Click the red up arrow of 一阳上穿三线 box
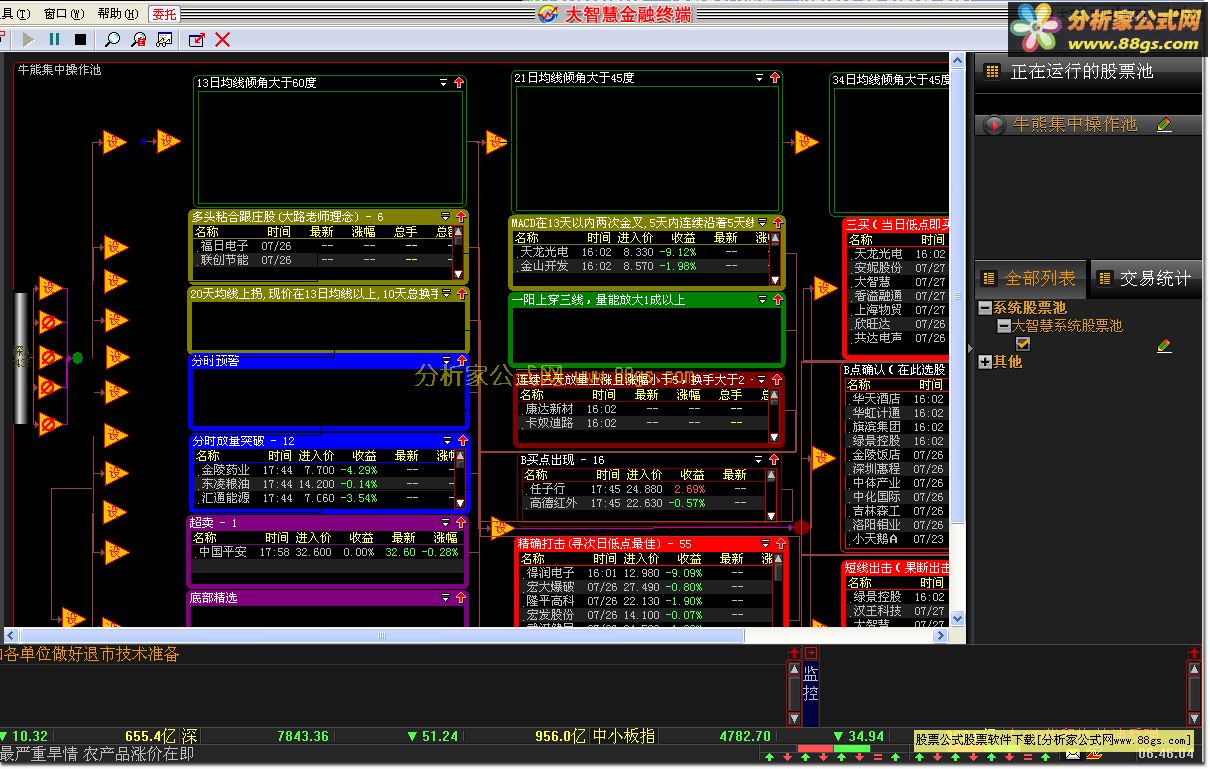 [x=778, y=299]
